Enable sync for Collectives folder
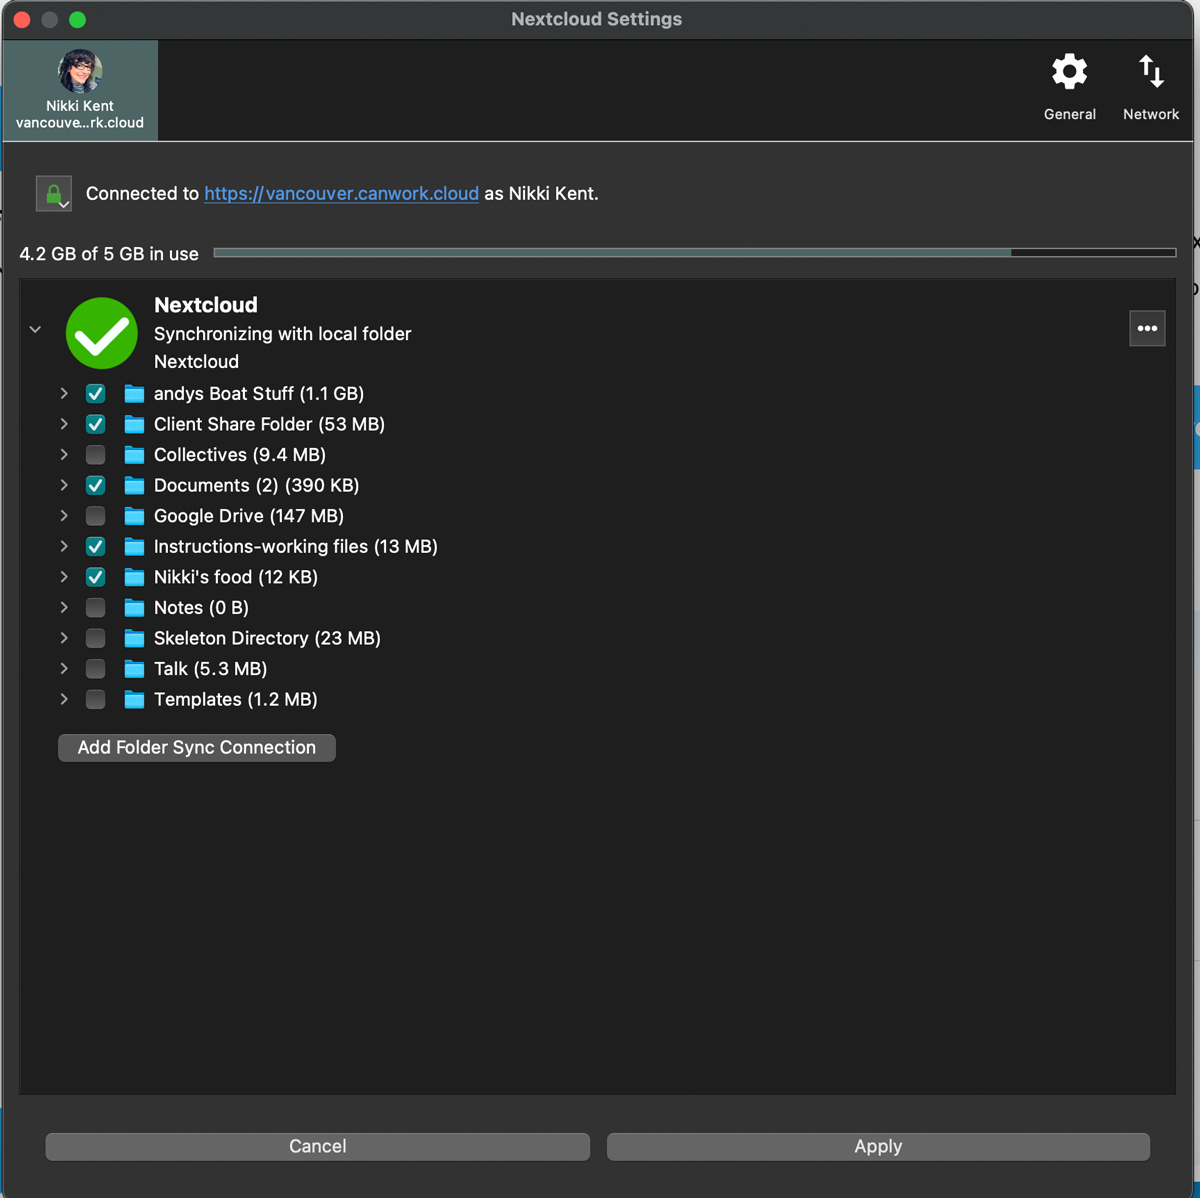Image resolution: width=1200 pixels, height=1198 pixels. [96, 455]
